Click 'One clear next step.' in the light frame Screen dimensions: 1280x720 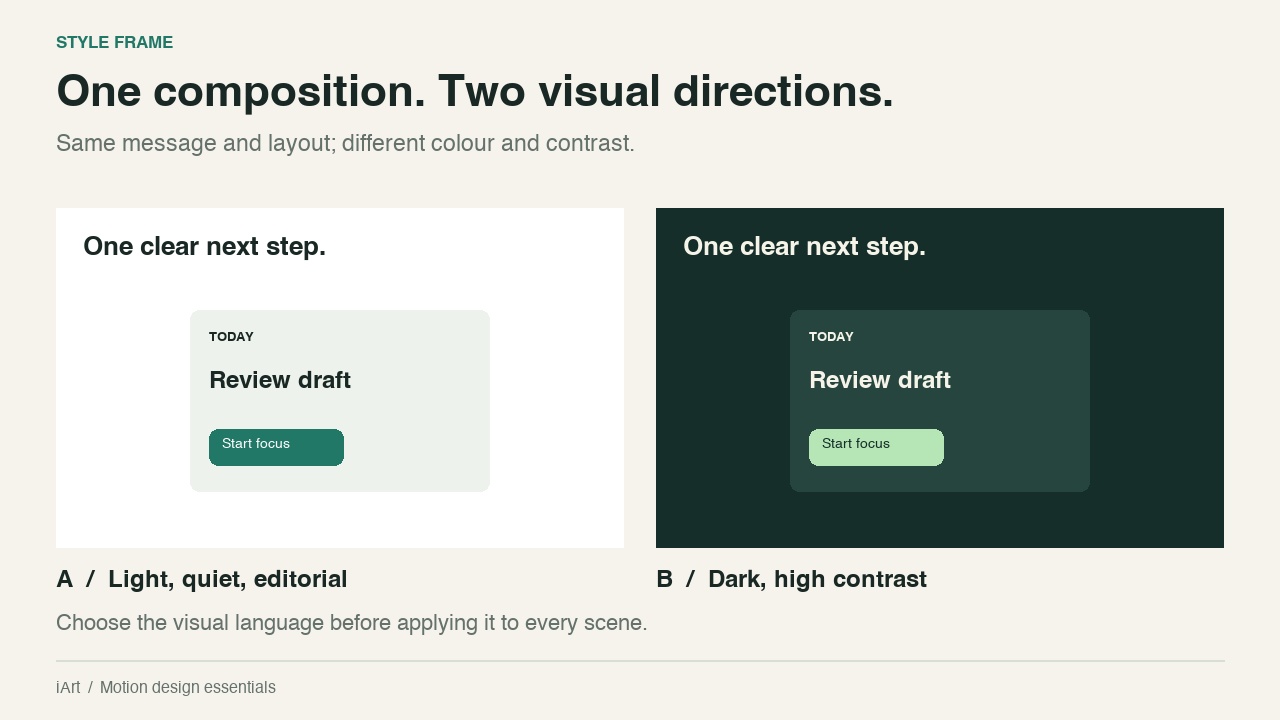(x=204, y=246)
